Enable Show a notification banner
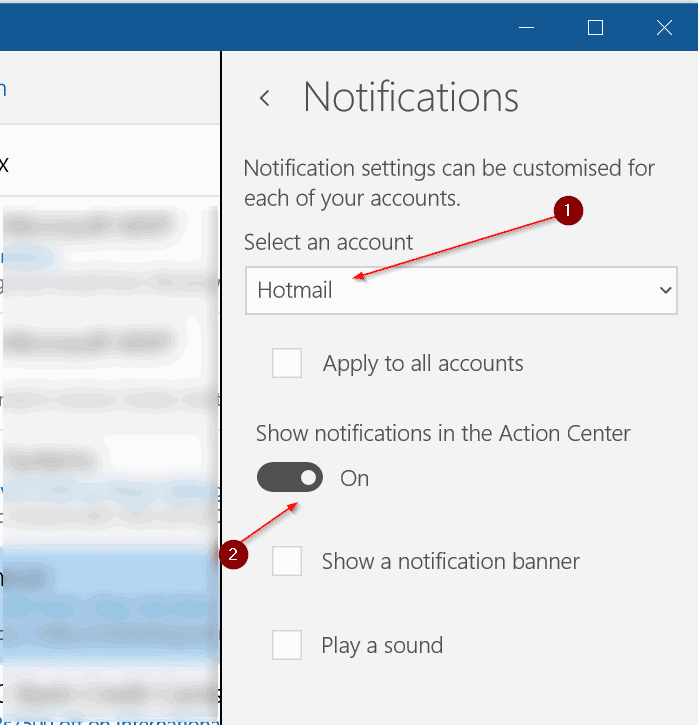This screenshot has height=725, width=698. point(287,561)
